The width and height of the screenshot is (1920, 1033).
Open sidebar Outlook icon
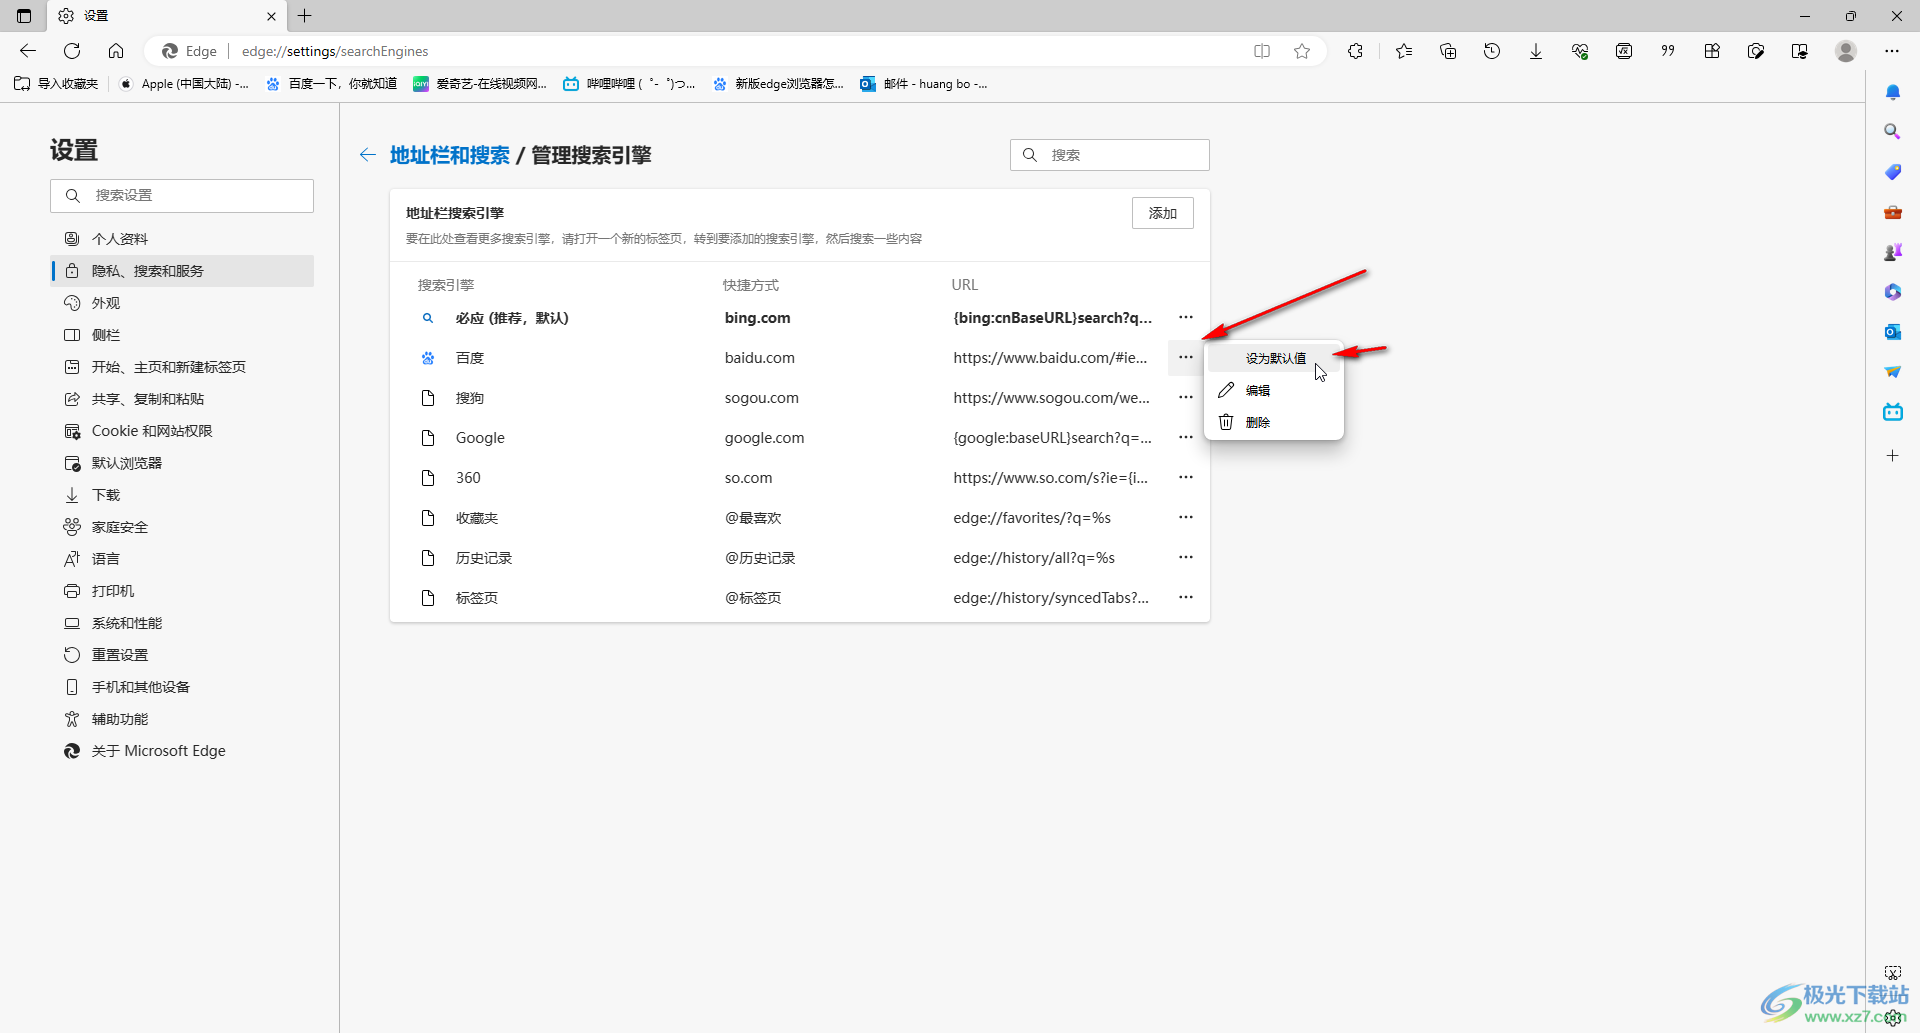1892,332
